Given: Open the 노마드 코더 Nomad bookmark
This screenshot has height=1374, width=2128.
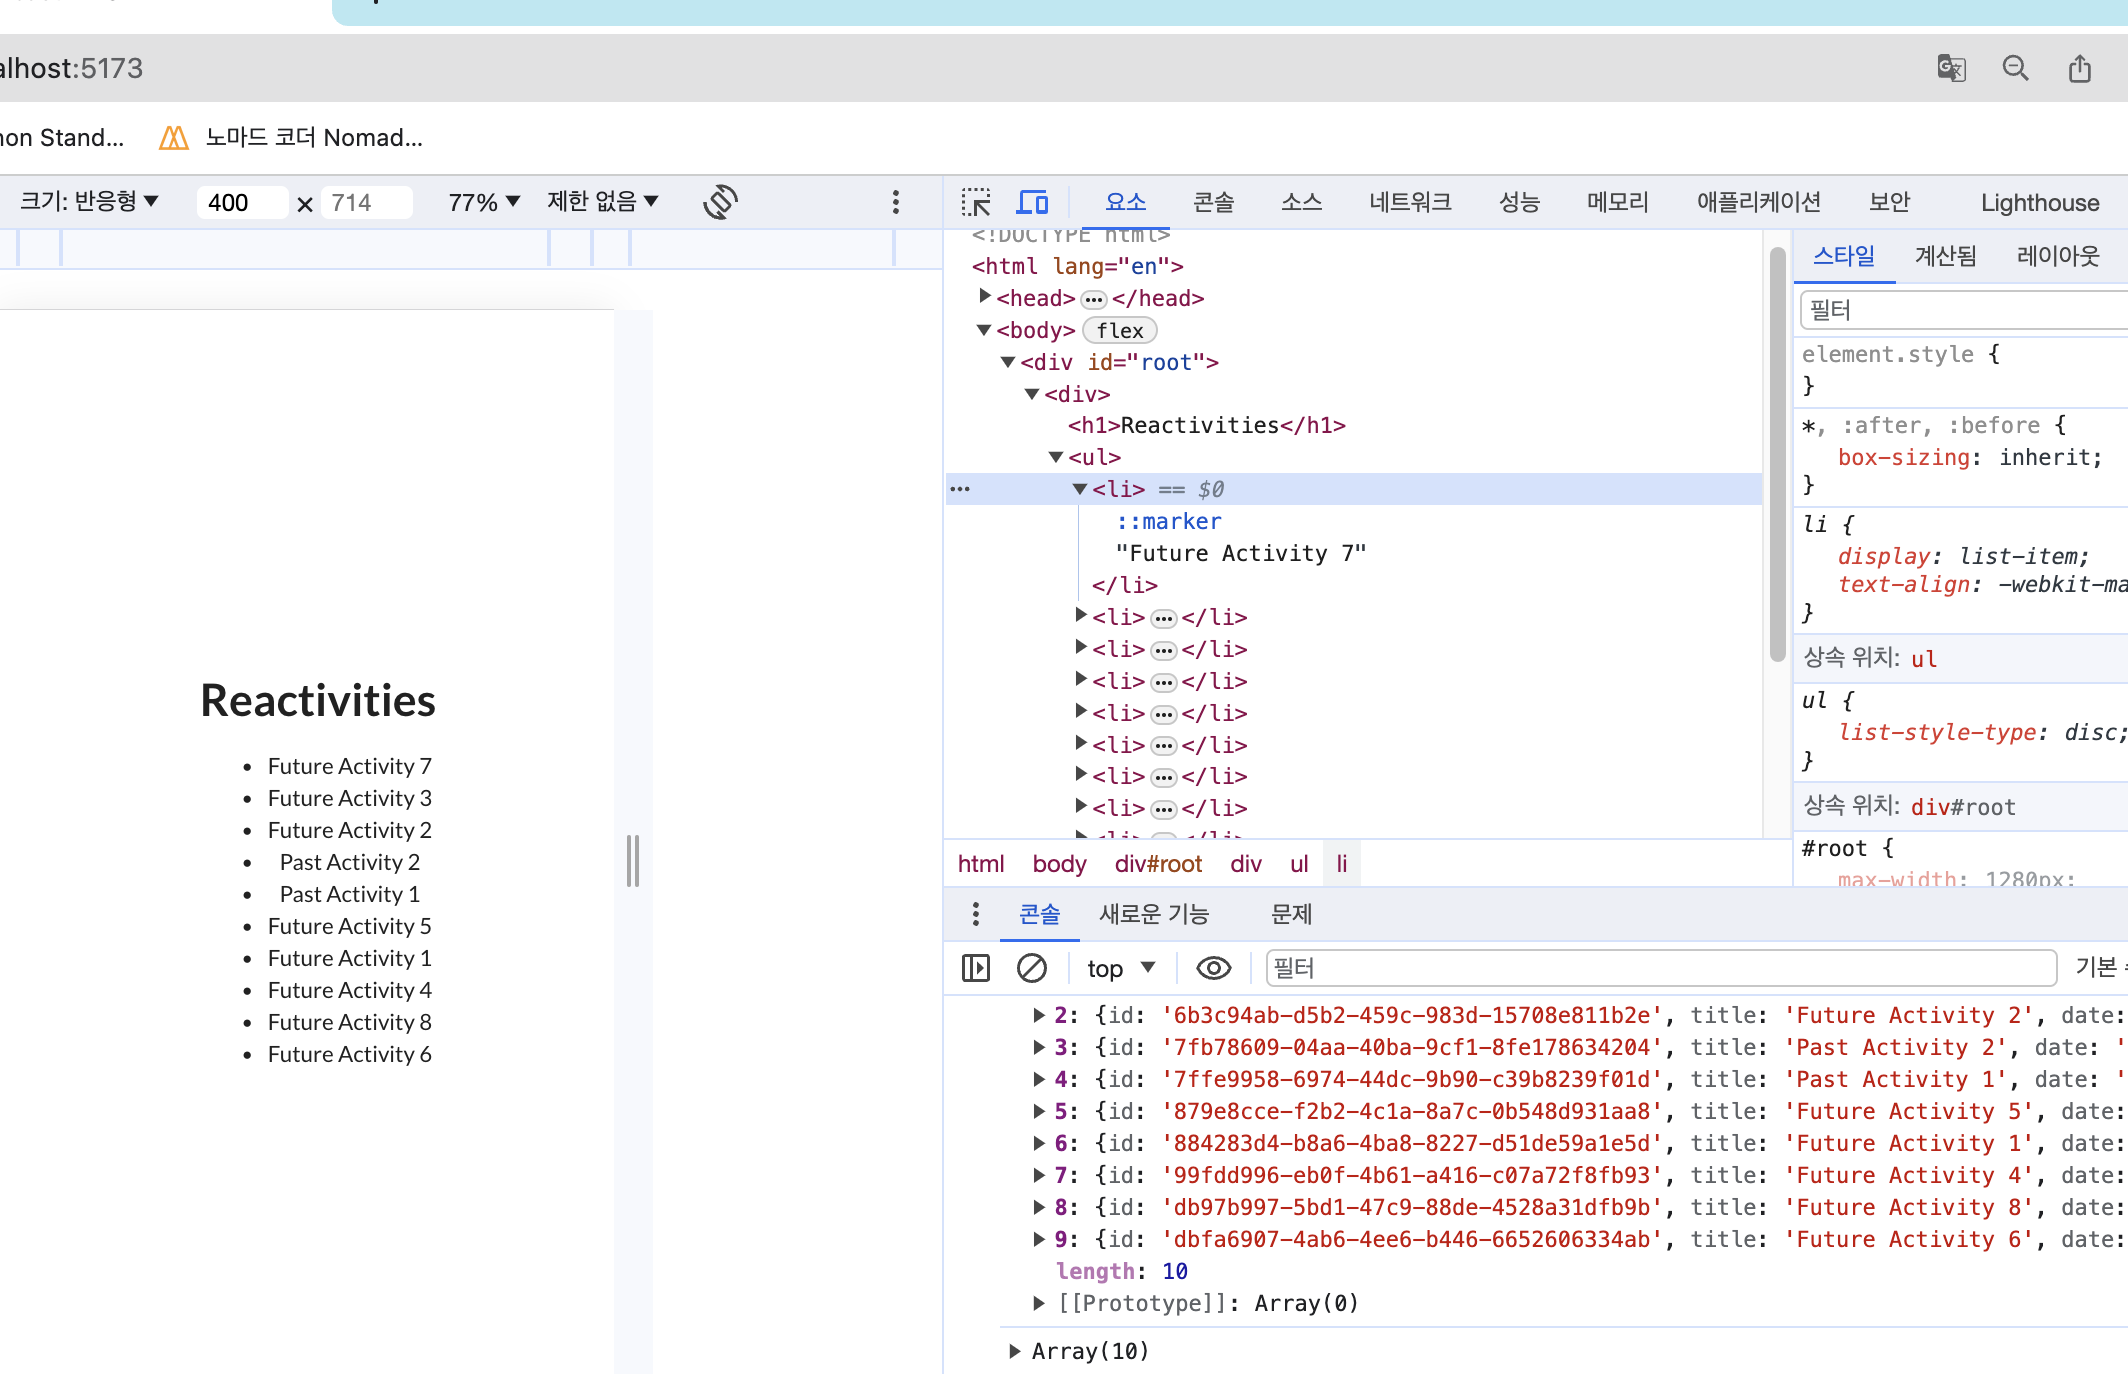Looking at the screenshot, I should 291,138.
